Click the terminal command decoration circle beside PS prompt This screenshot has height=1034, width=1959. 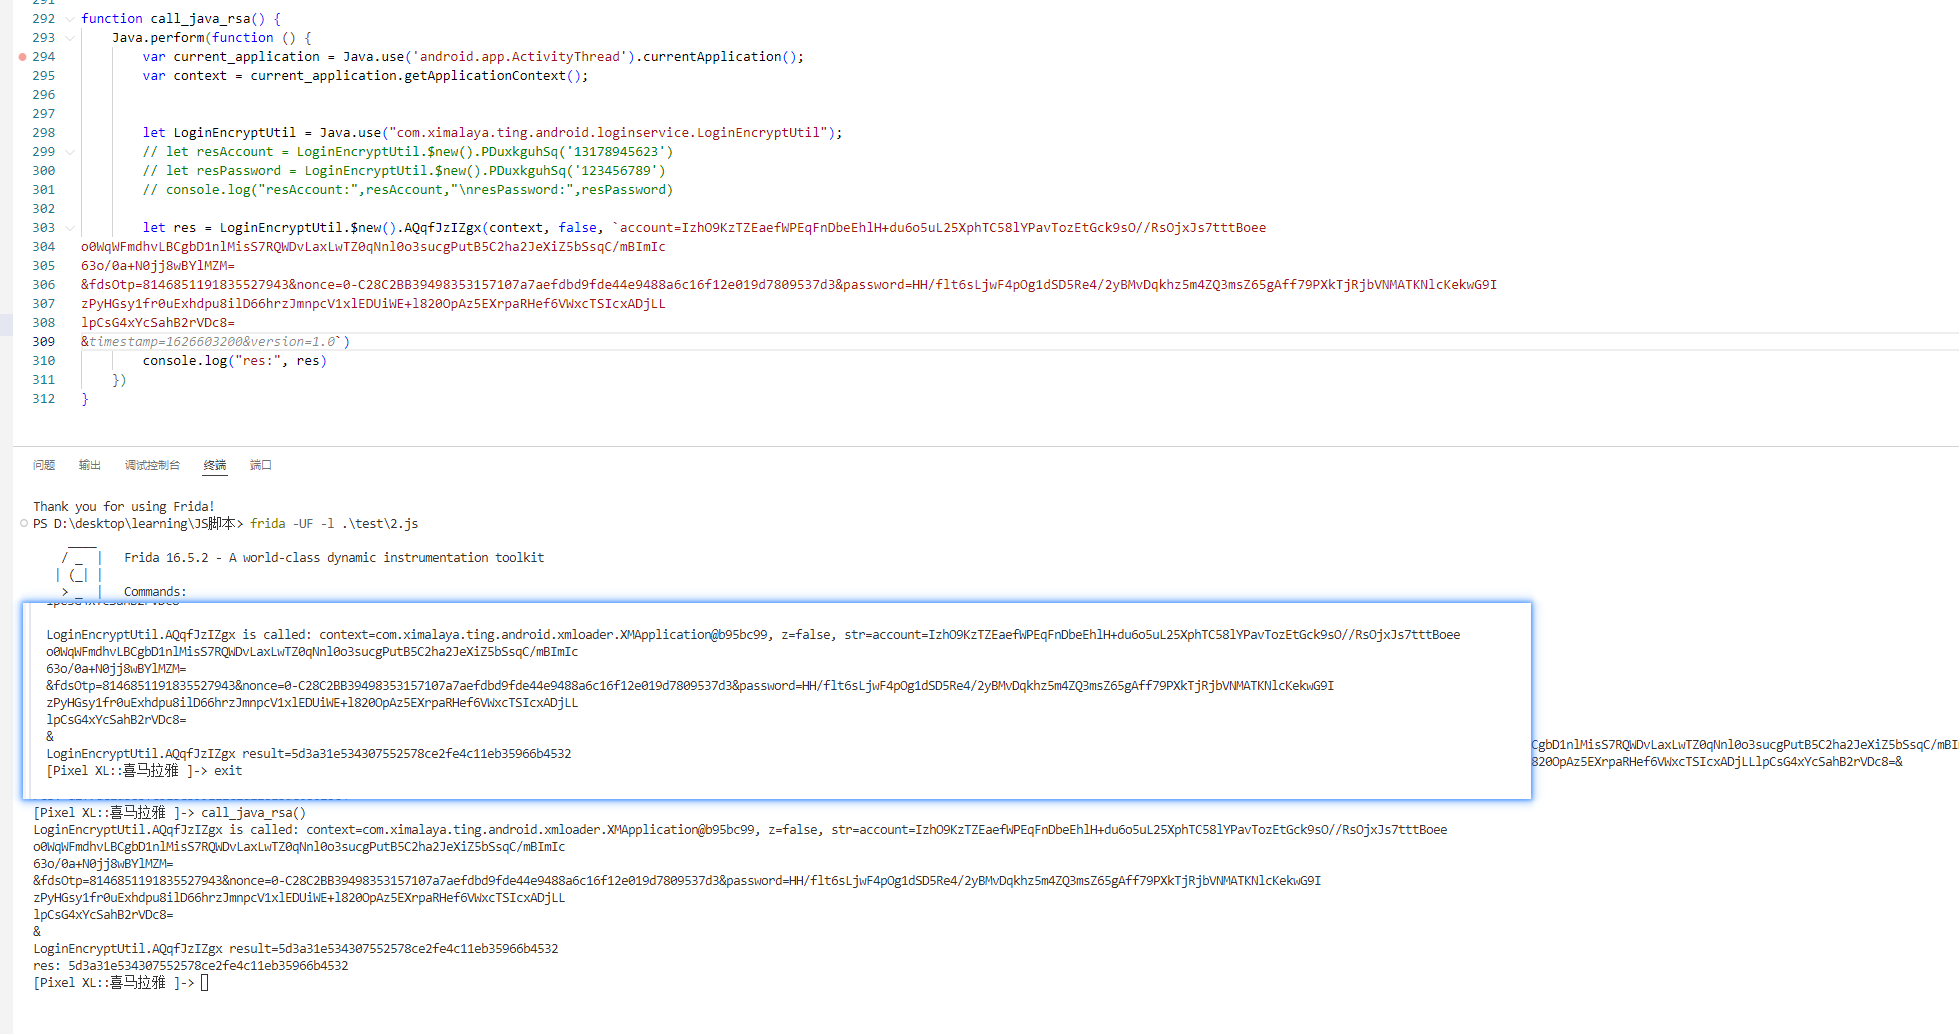point(24,523)
